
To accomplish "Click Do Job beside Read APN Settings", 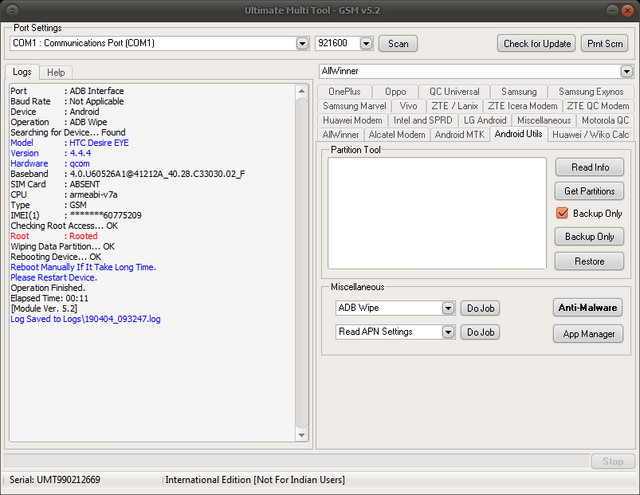I will pos(480,332).
